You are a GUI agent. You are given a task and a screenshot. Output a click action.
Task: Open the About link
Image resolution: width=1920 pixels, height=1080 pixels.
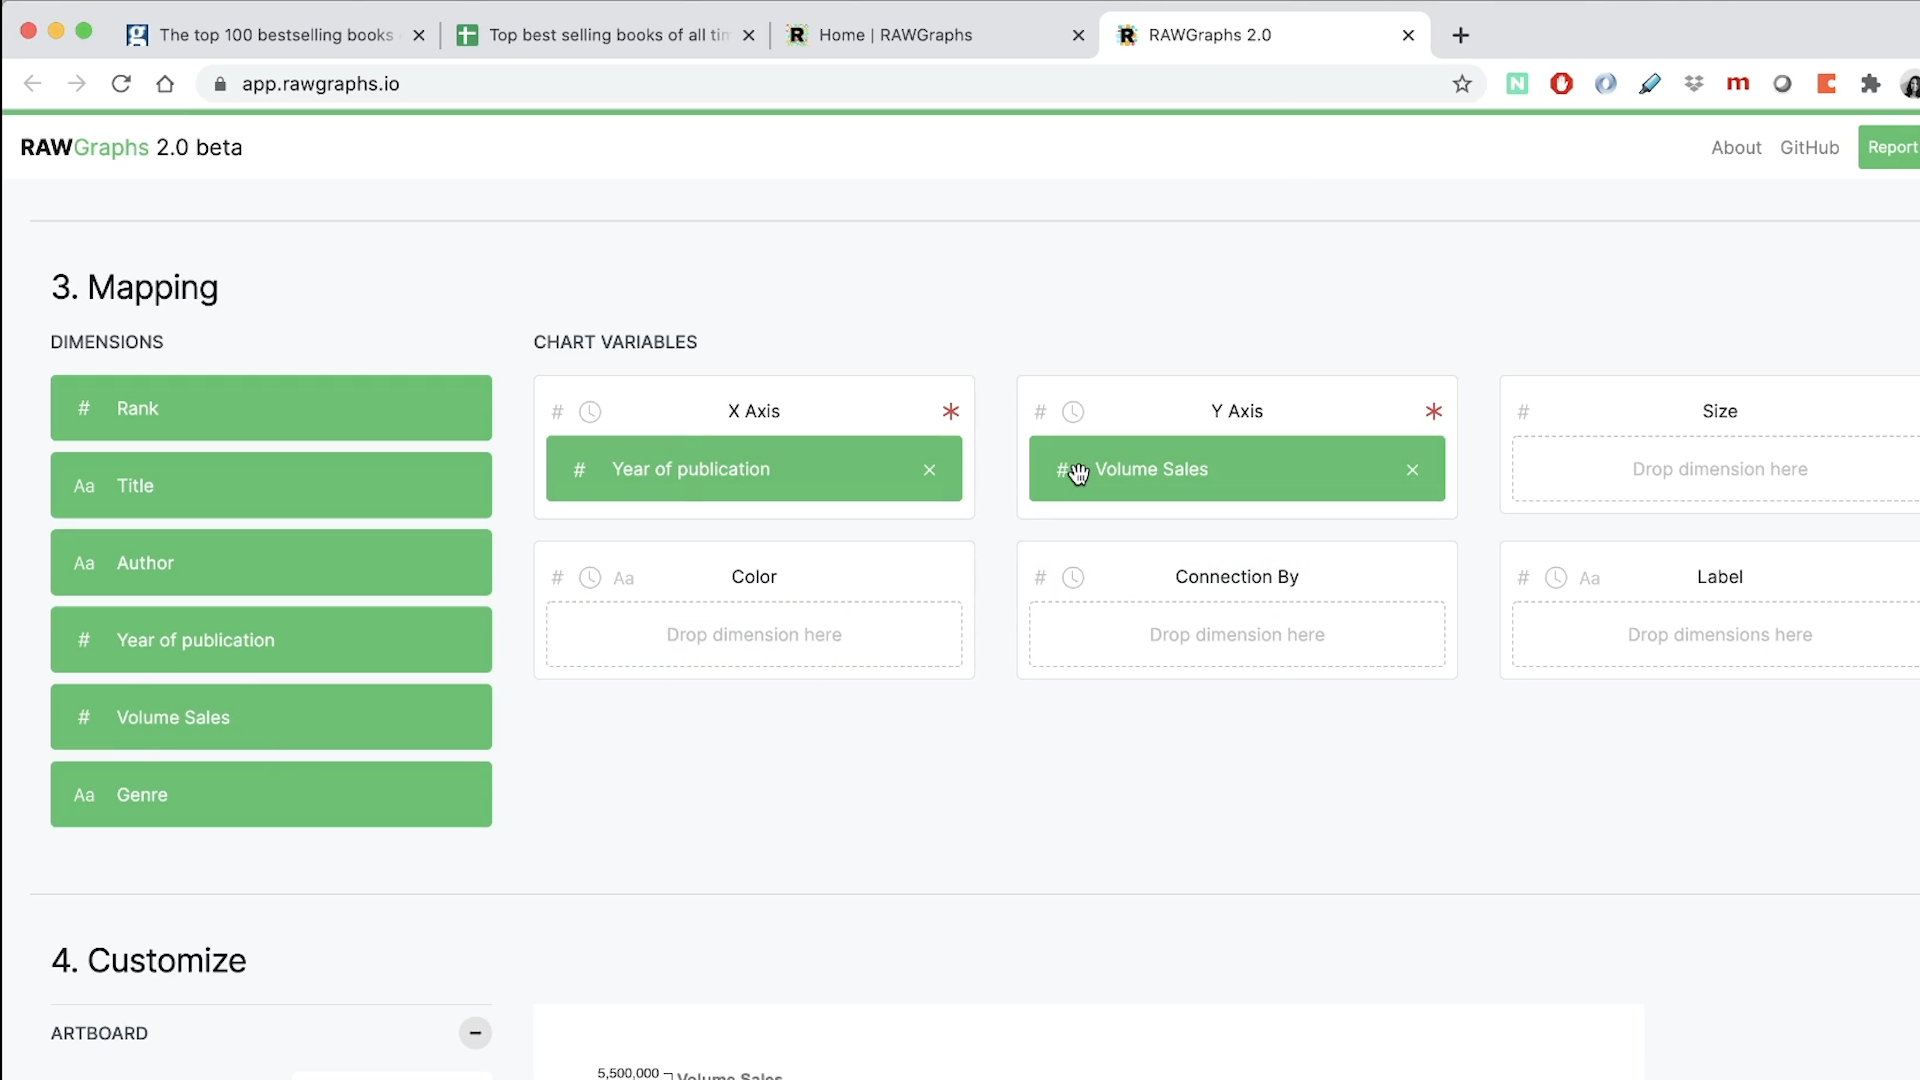(1735, 148)
